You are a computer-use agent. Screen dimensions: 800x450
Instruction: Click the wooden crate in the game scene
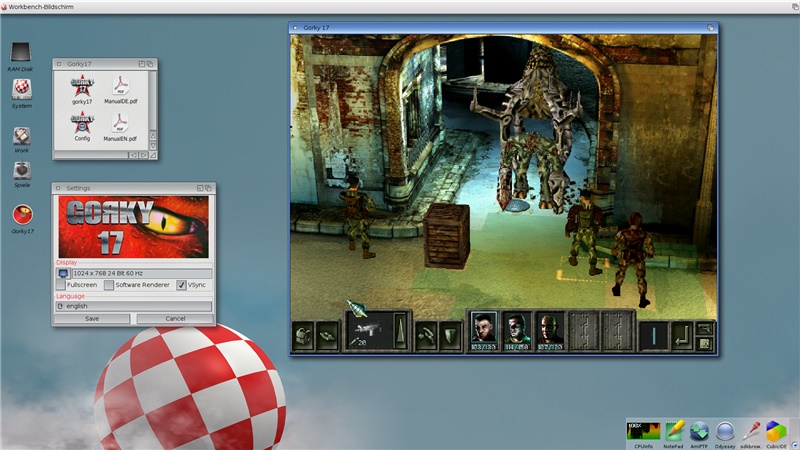pyautogui.click(x=447, y=235)
